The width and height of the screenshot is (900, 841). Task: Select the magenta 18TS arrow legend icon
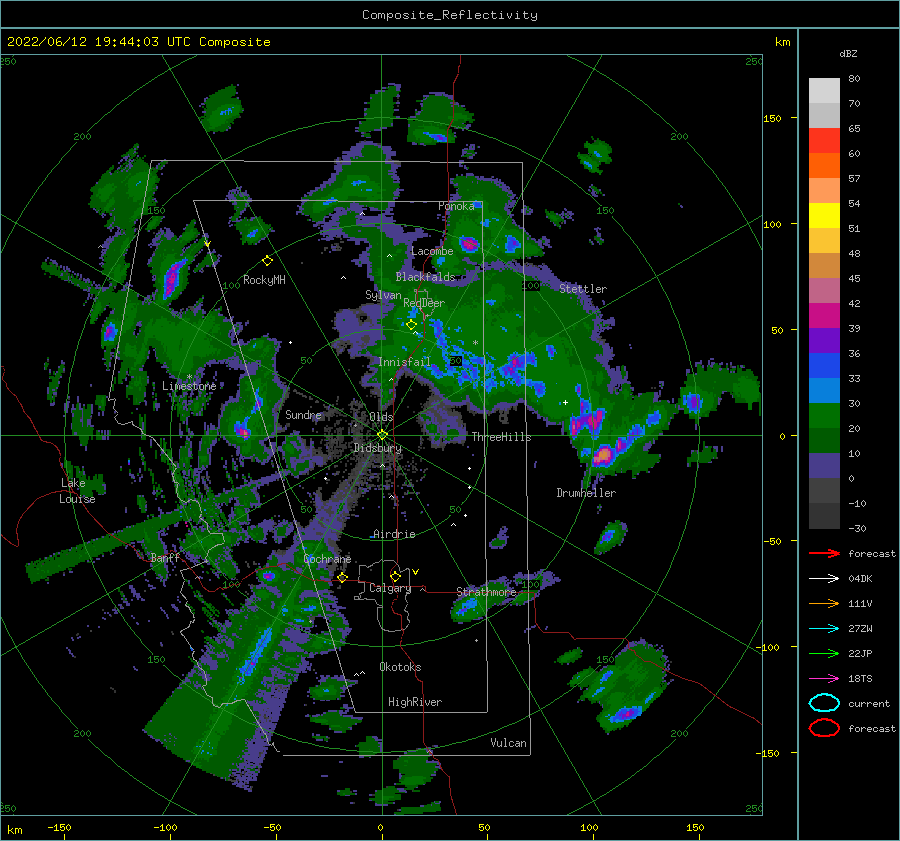tap(824, 679)
